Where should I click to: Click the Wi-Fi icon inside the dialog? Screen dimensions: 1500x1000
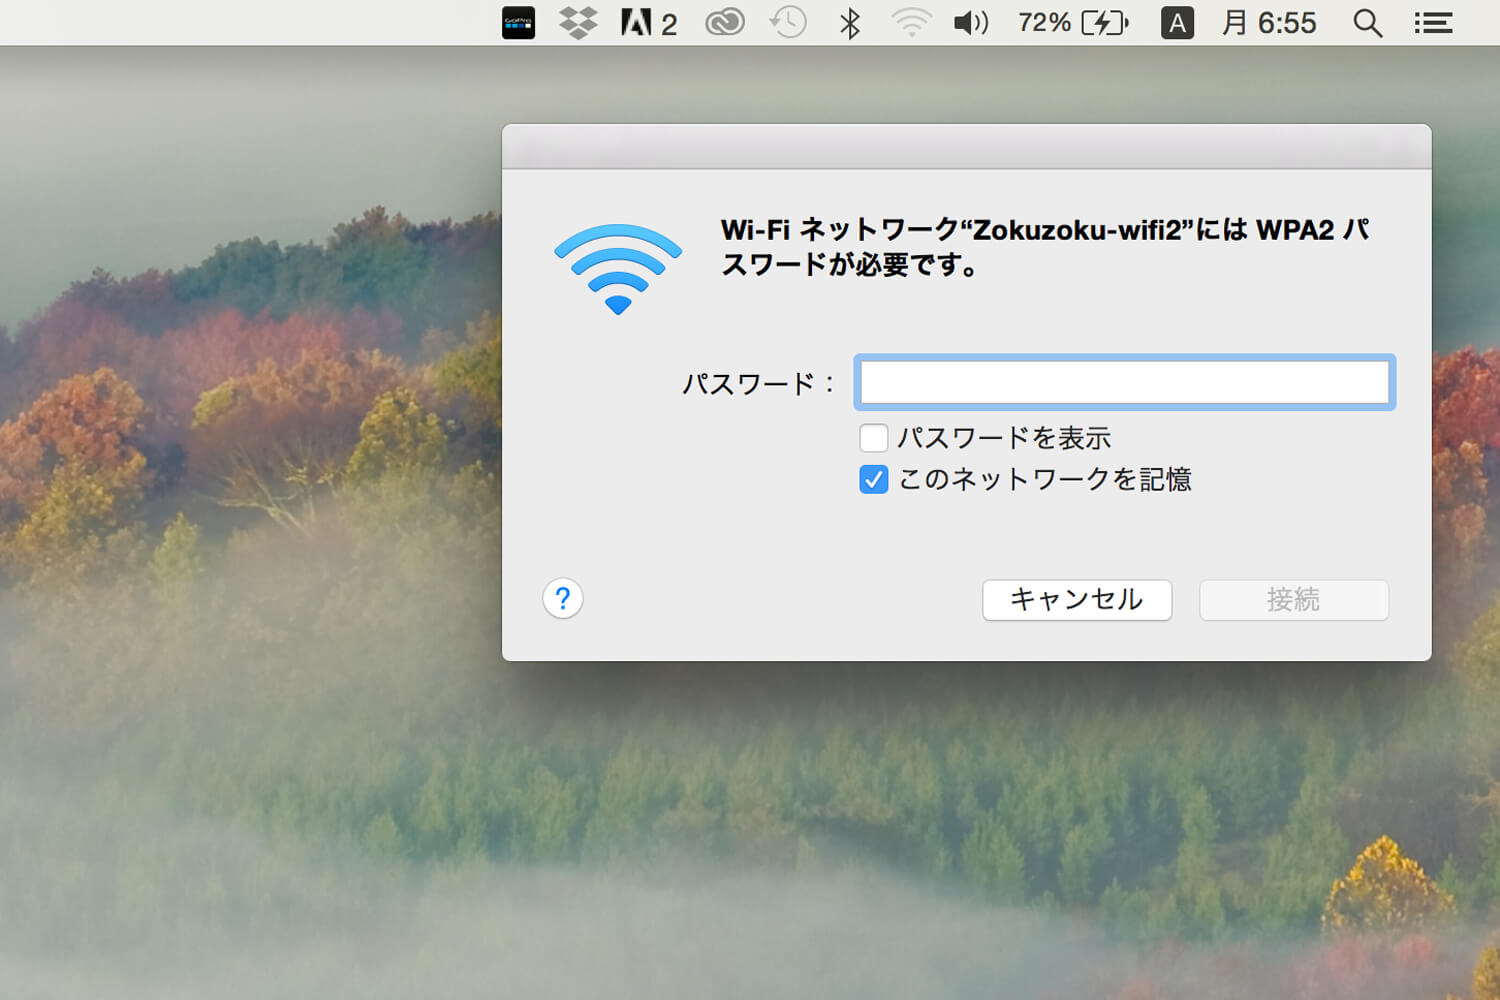(617, 266)
